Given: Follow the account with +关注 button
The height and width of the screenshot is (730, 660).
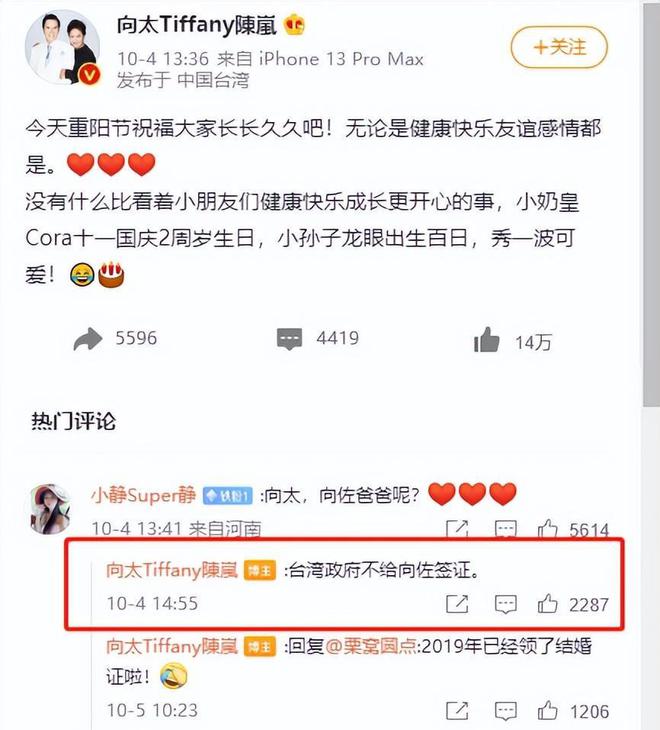Looking at the screenshot, I should (559, 47).
